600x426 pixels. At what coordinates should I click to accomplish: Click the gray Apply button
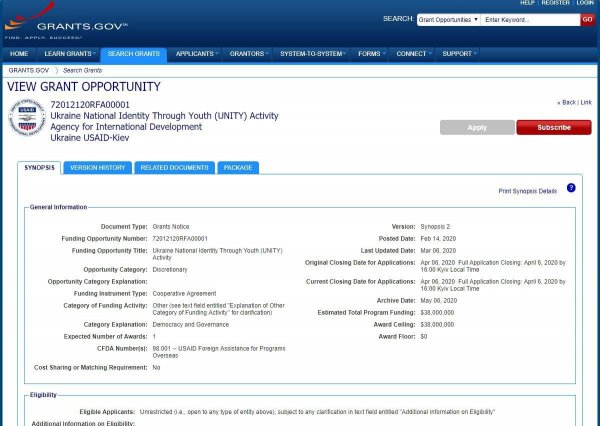click(477, 127)
